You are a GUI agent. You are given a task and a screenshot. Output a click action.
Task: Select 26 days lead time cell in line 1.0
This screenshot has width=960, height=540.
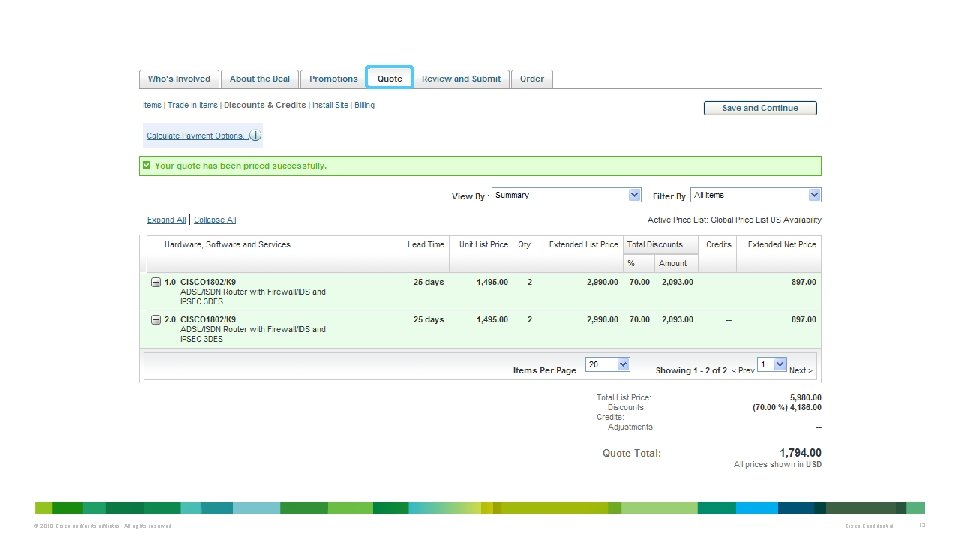[429, 282]
